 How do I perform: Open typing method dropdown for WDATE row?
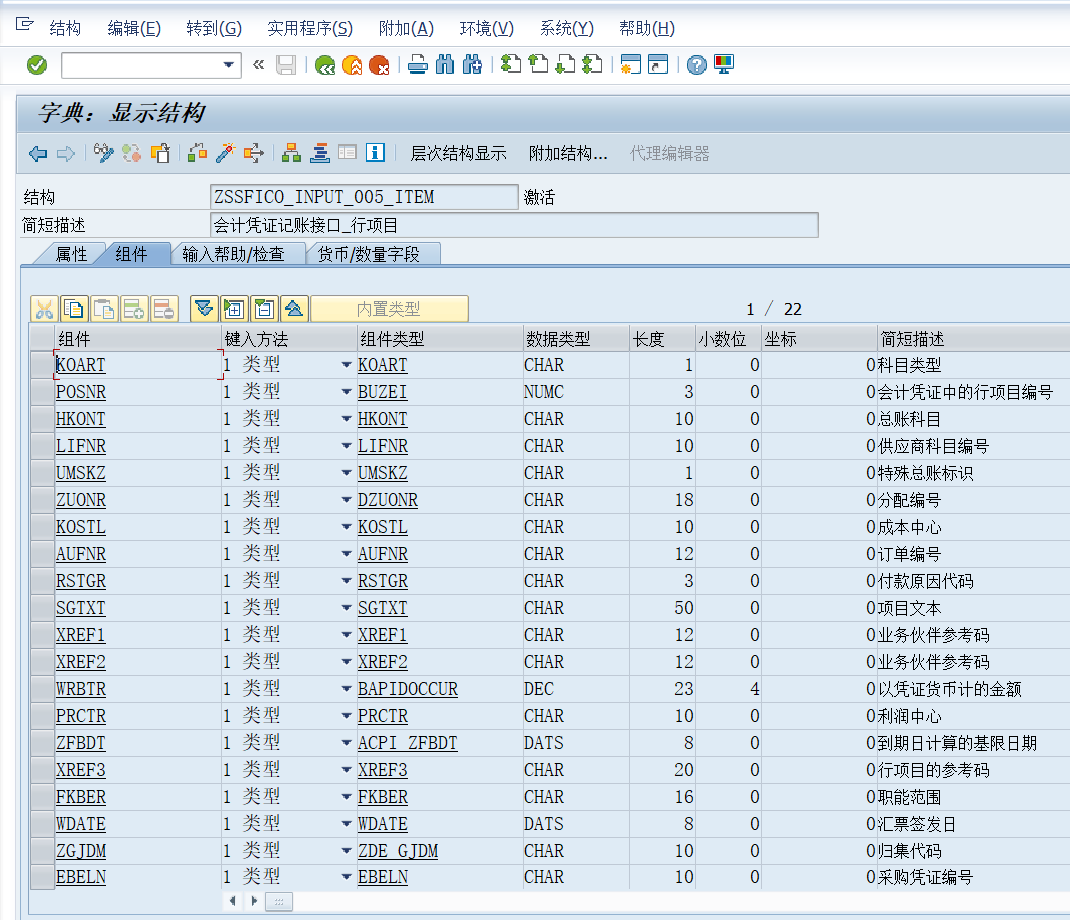point(347,824)
